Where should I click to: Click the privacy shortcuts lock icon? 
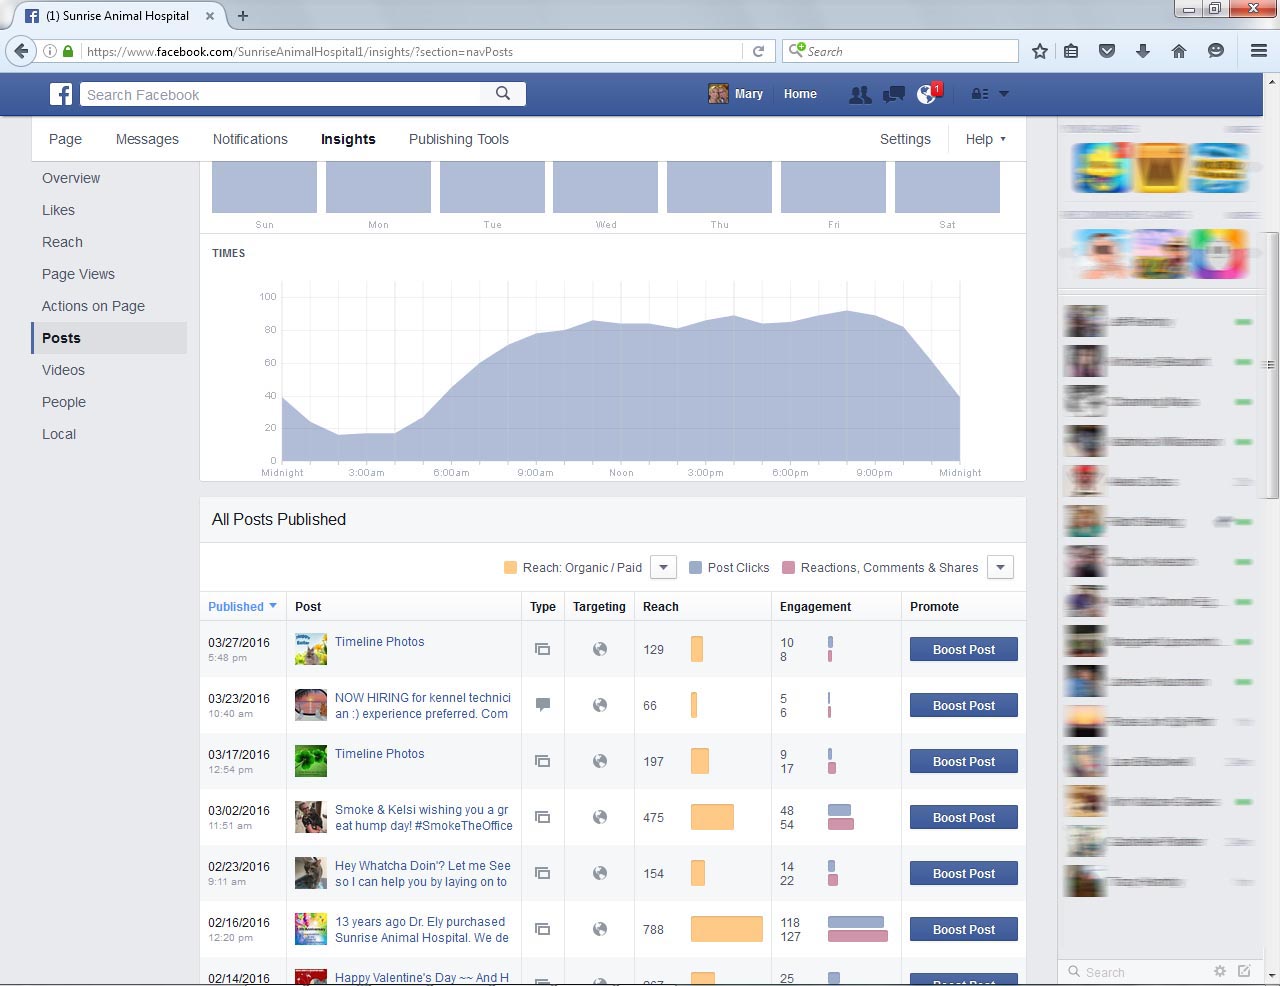point(980,94)
